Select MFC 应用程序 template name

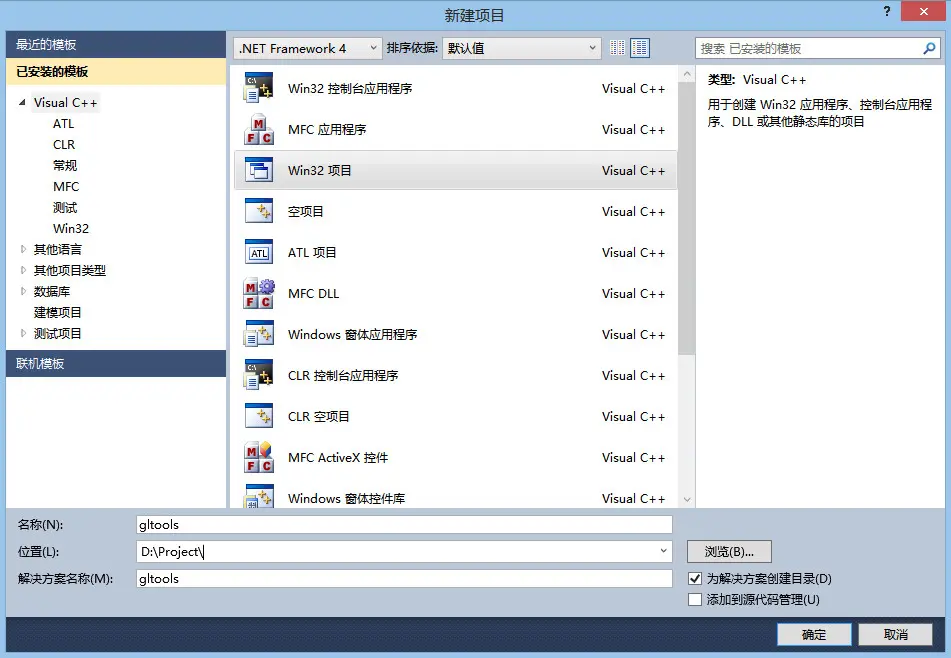click(327, 130)
